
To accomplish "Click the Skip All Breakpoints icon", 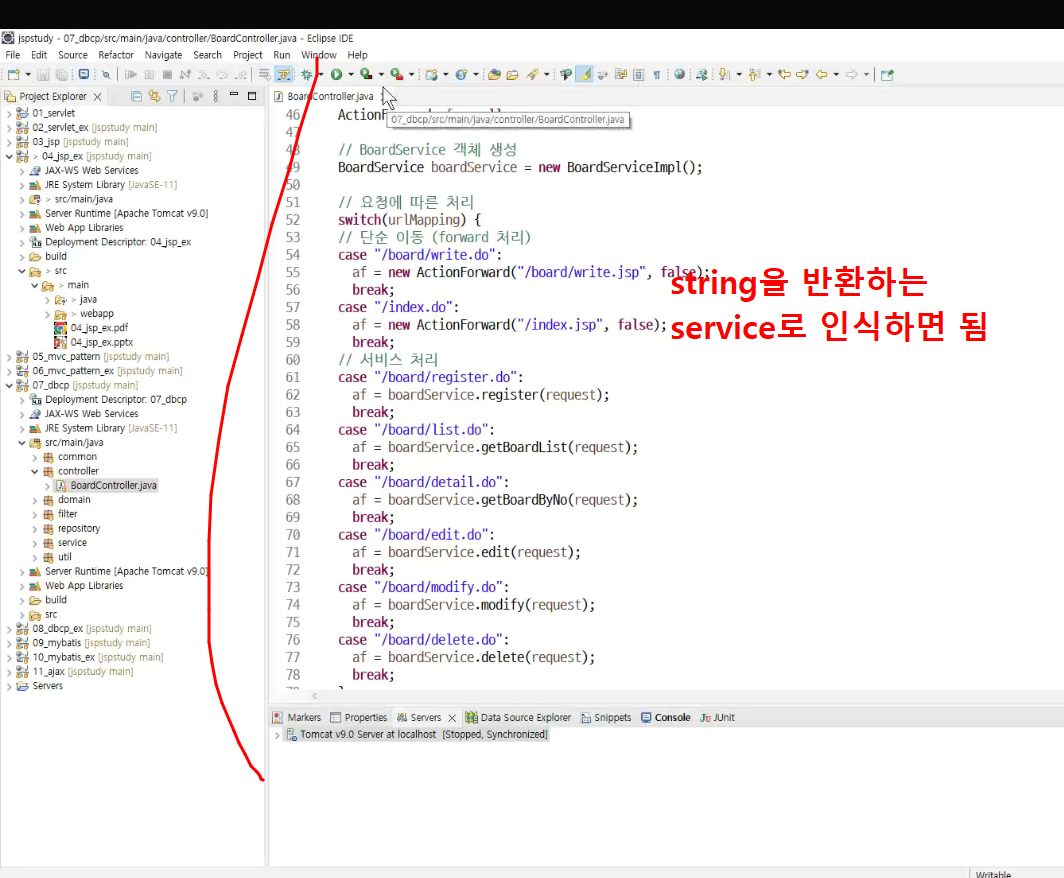I will pyautogui.click(x=106, y=75).
